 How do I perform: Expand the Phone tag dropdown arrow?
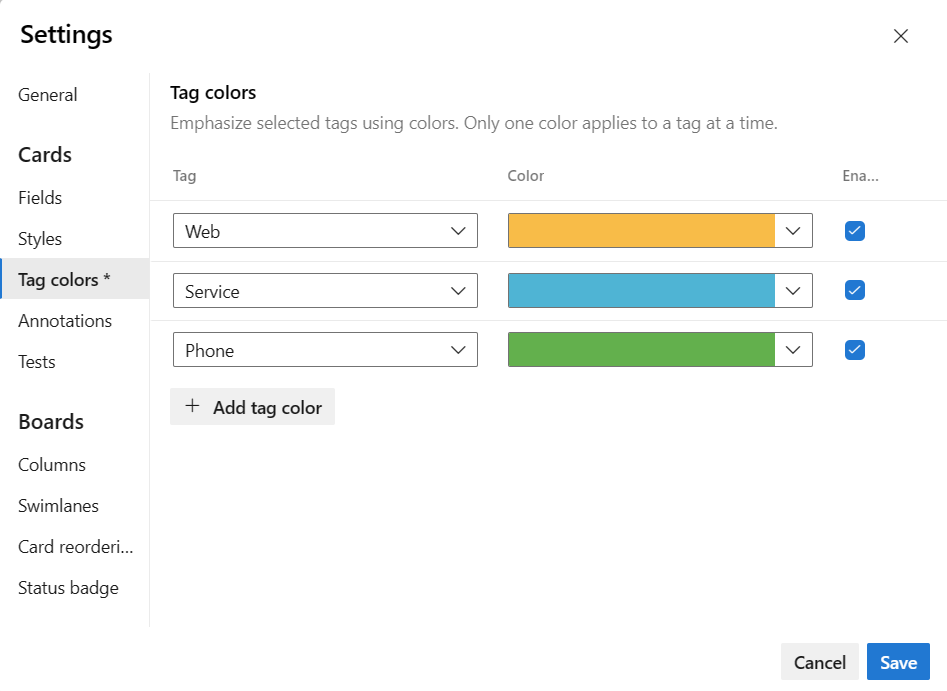click(x=458, y=350)
